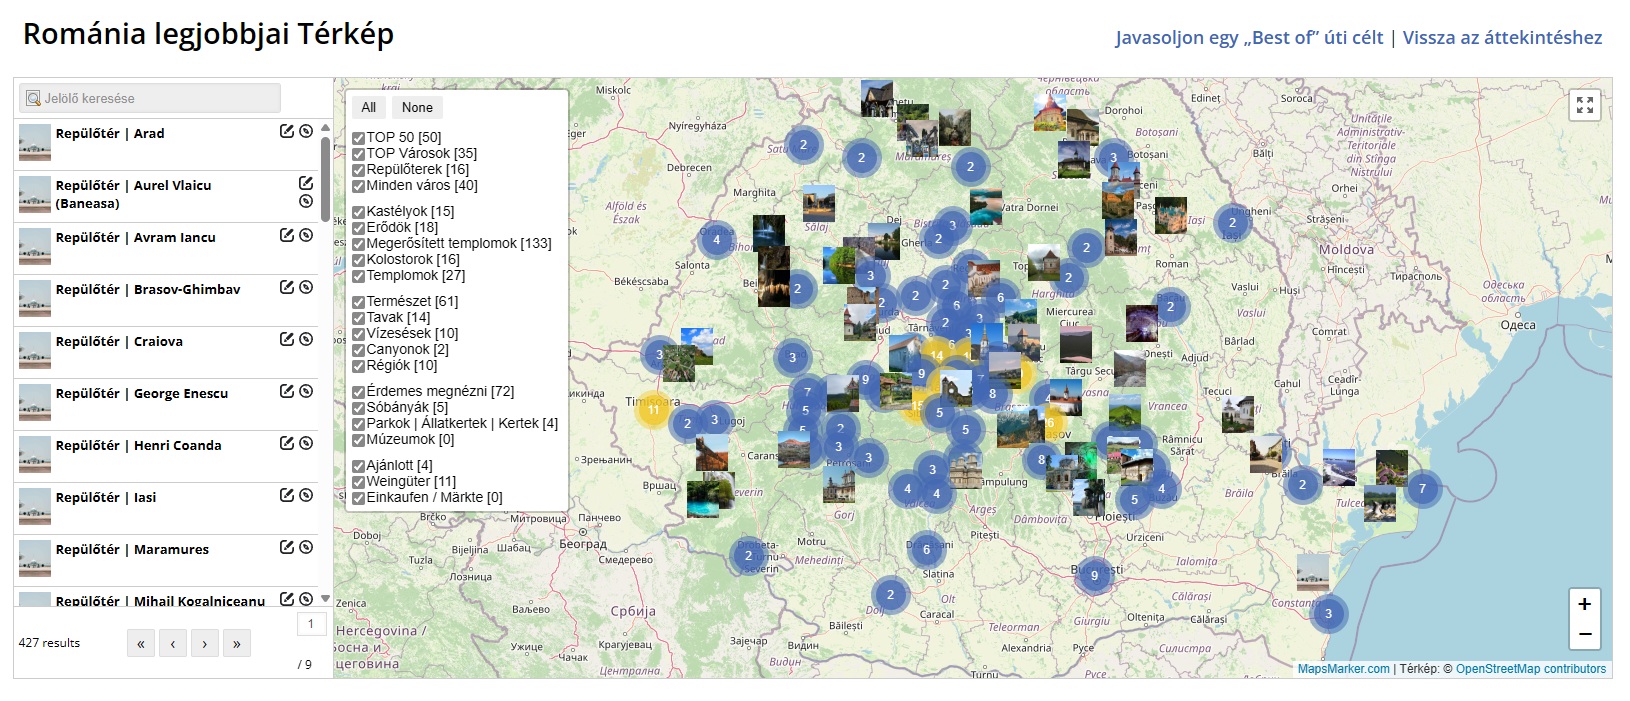Click the marker list vertical scrollbar
Image resolution: width=1630 pixels, height=701 pixels.
[325, 180]
